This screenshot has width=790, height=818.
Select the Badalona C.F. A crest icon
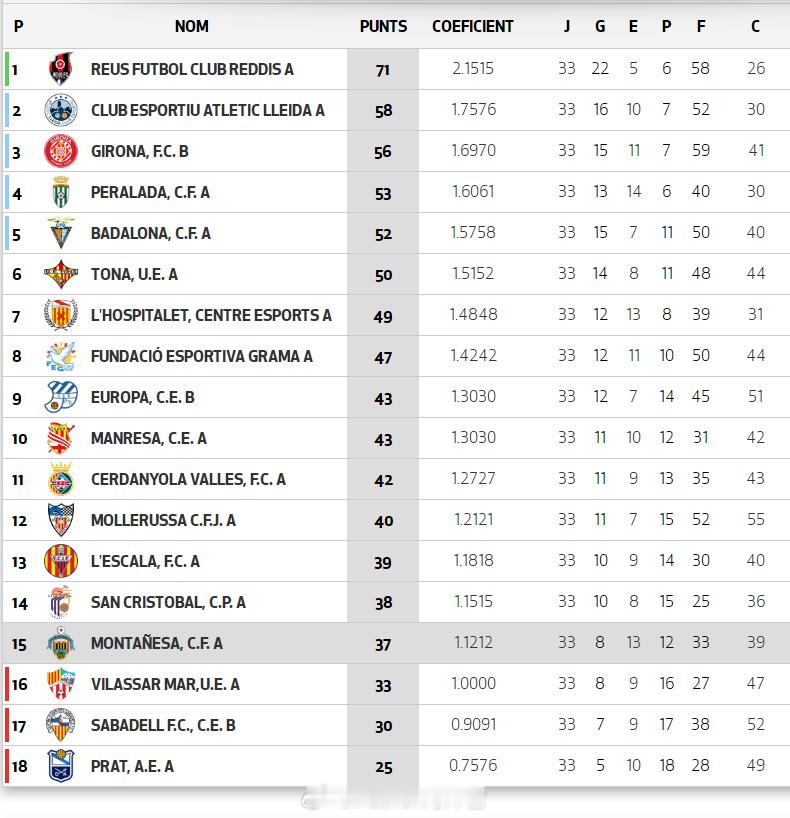[x=61, y=233]
